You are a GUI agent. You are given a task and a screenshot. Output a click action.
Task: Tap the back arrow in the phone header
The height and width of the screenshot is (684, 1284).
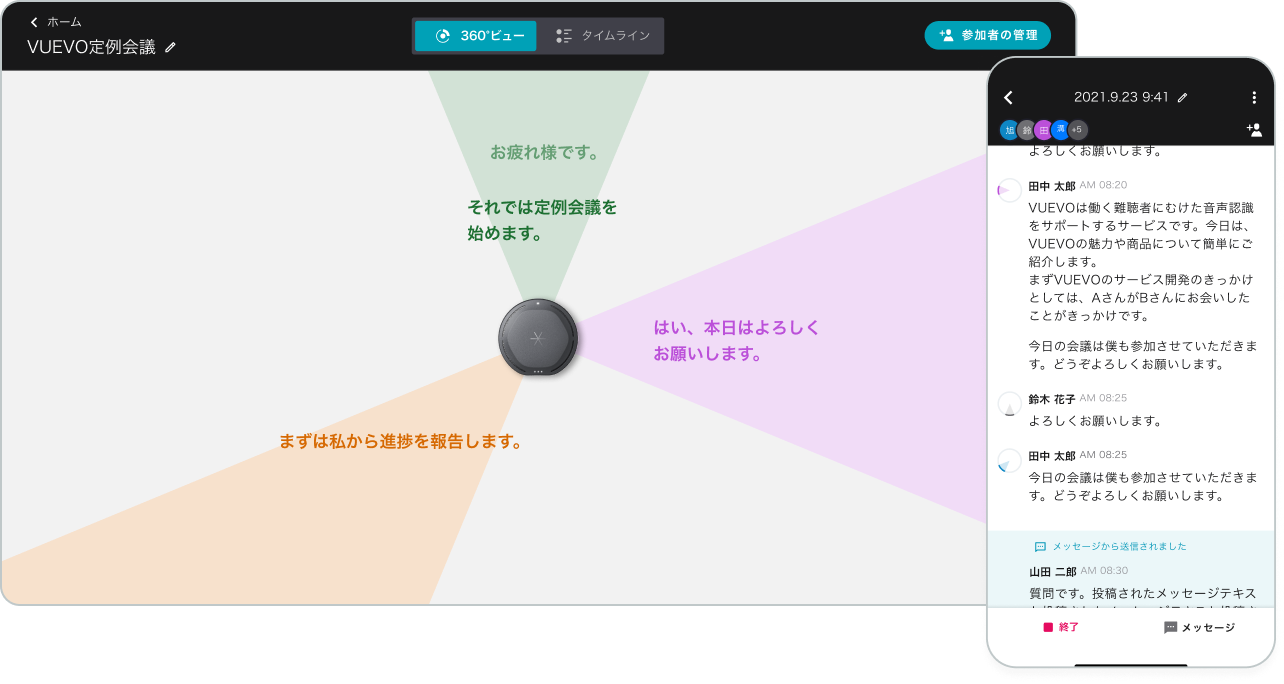click(1008, 97)
